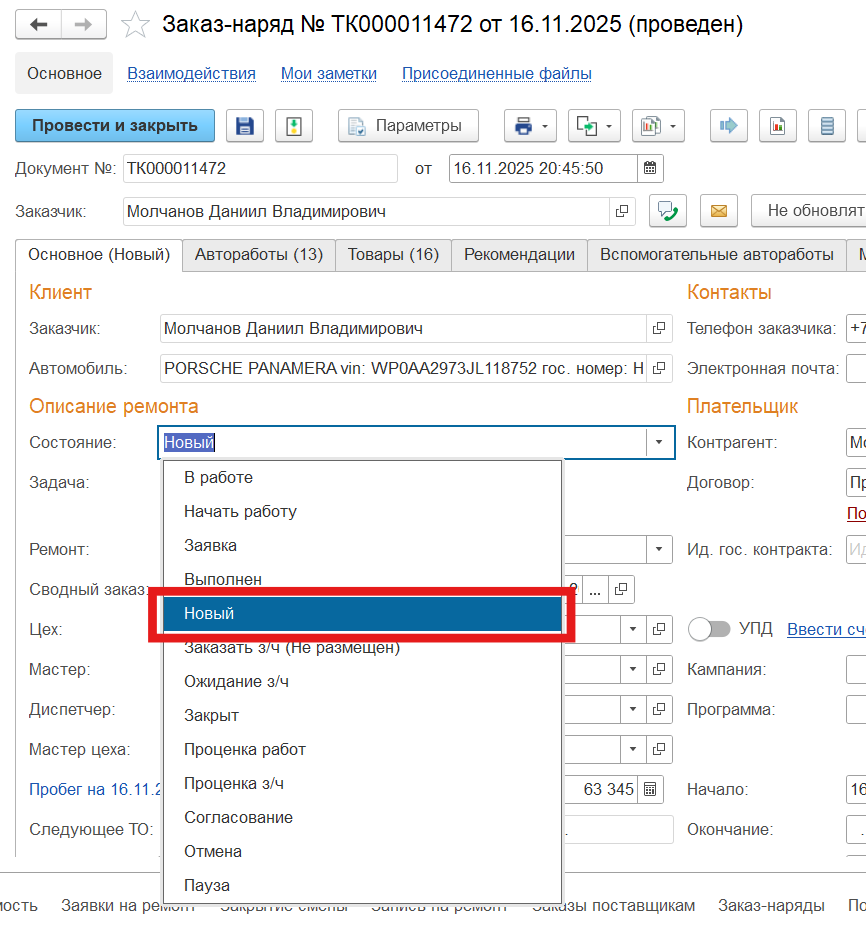Open the calculator for mileage field
The width and height of the screenshot is (866, 925).
(650, 789)
